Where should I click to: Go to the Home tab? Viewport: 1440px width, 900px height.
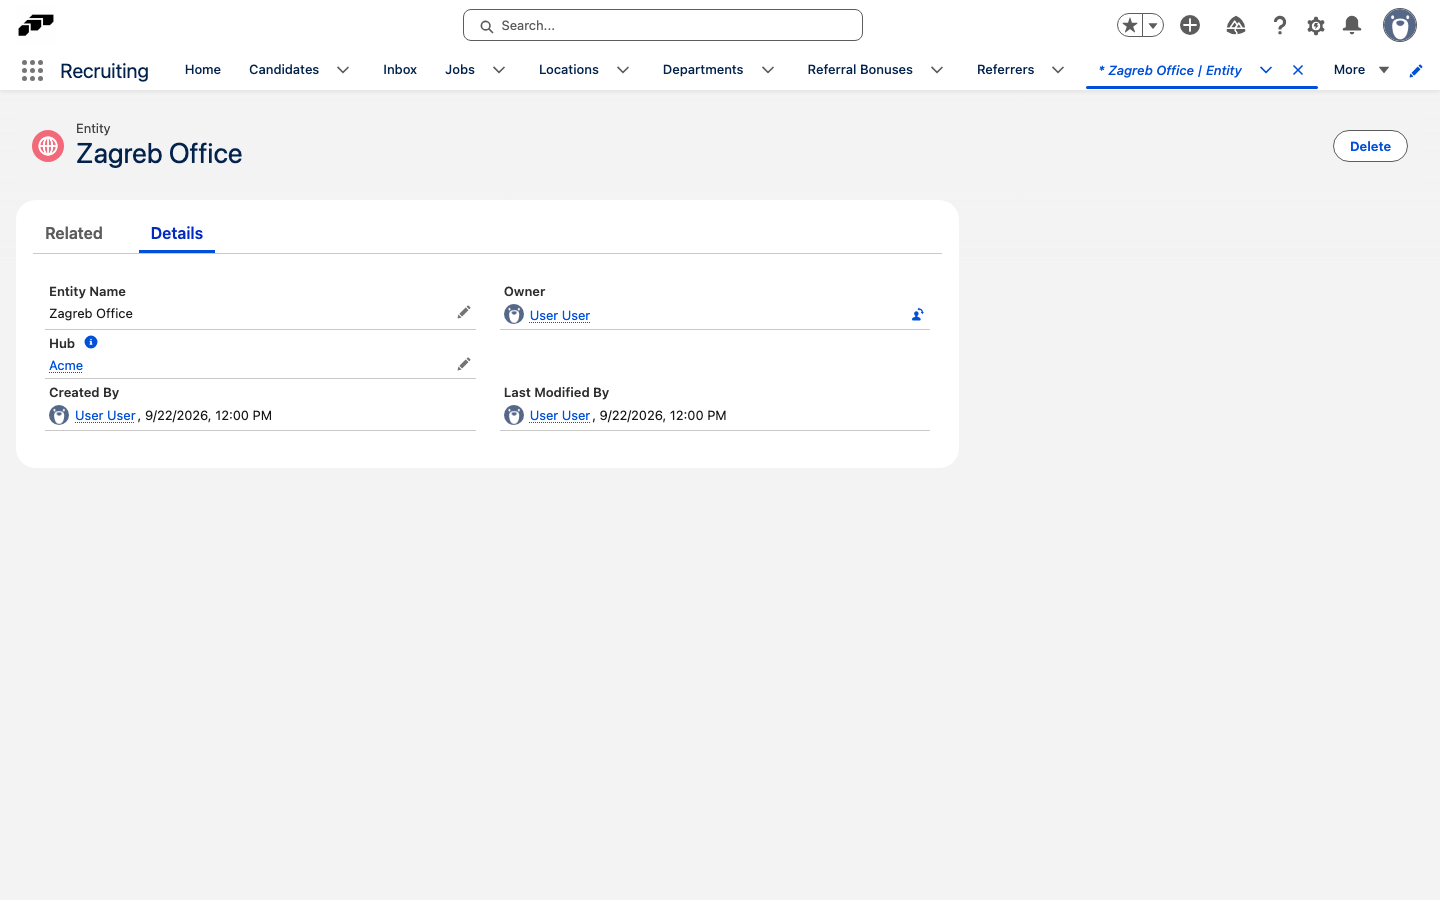tap(203, 70)
